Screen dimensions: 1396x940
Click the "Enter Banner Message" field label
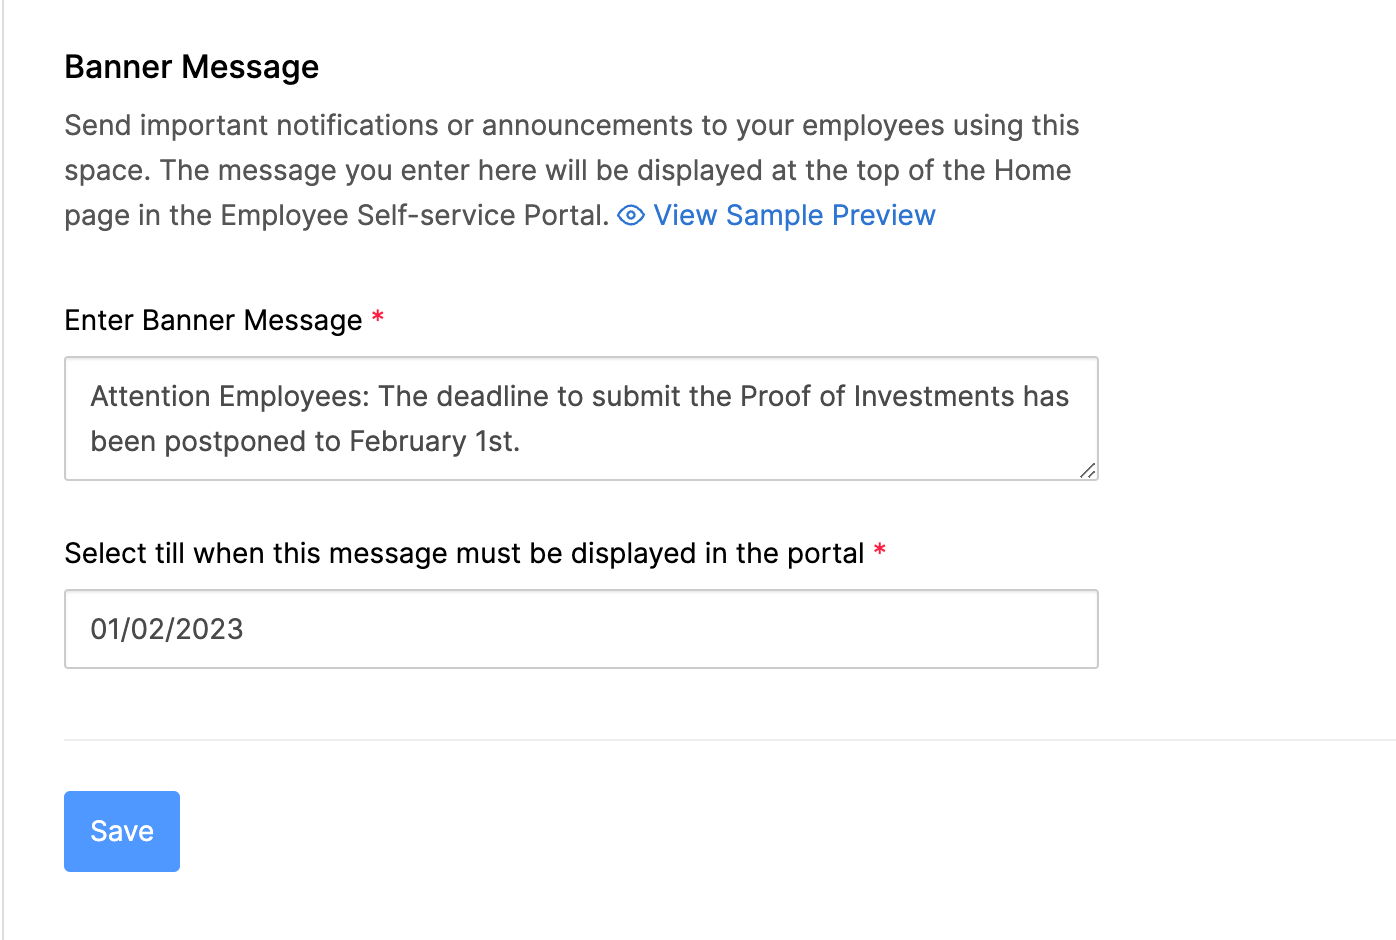pyautogui.click(x=213, y=320)
